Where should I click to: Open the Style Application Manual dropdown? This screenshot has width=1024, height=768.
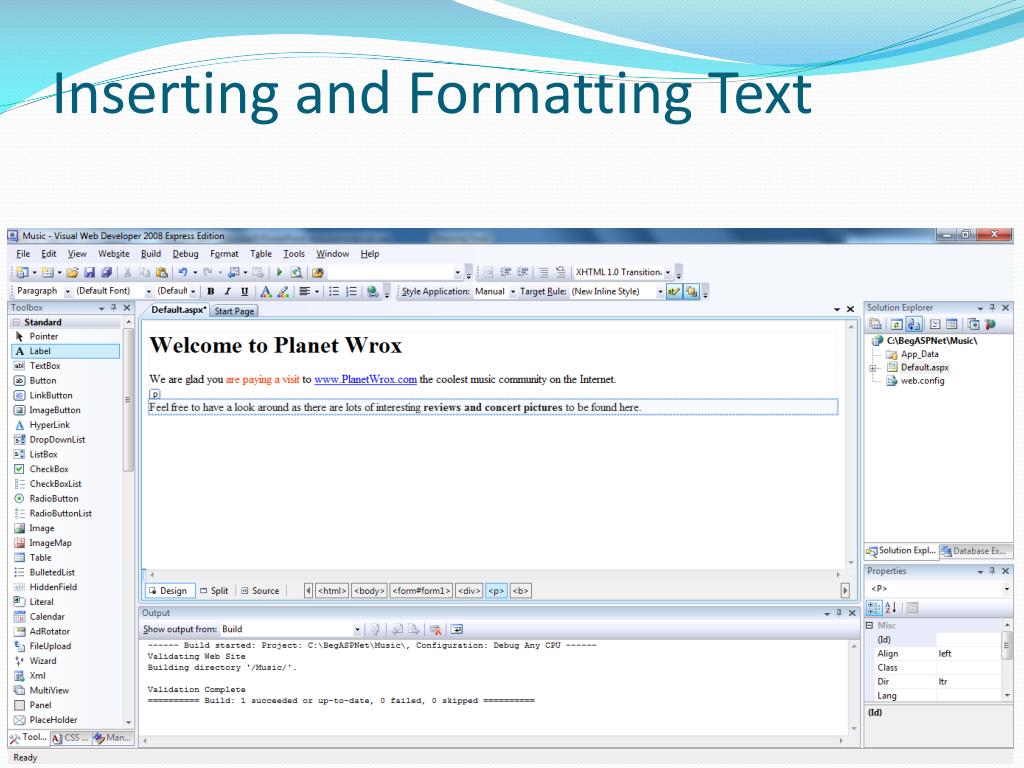(513, 292)
